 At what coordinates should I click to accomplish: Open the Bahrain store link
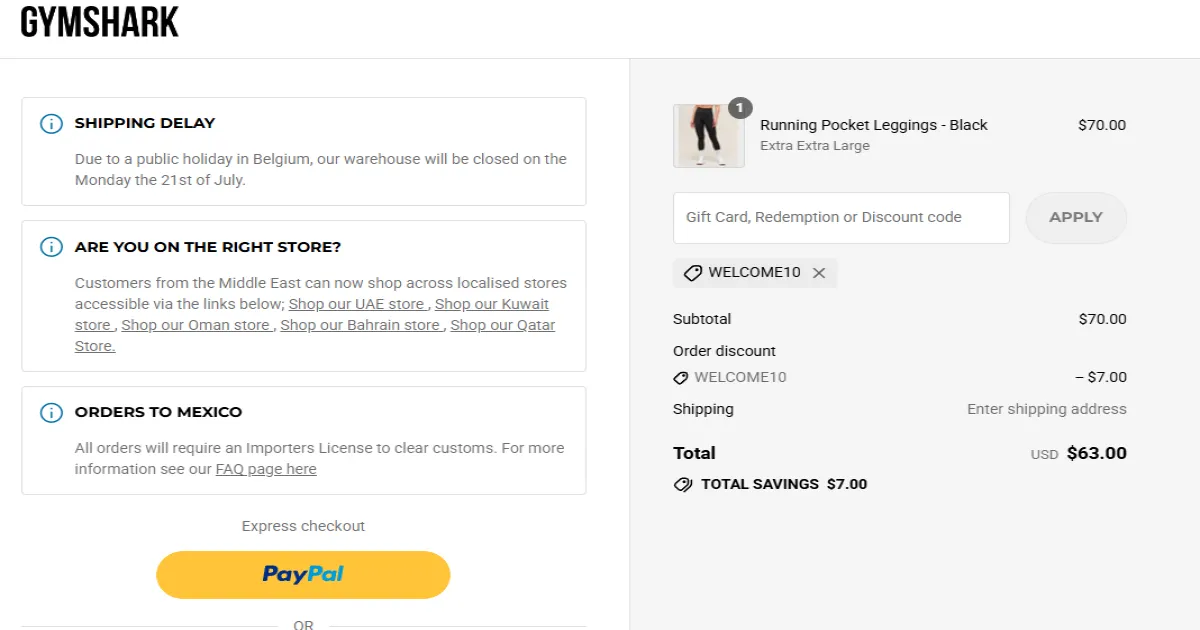click(x=360, y=324)
